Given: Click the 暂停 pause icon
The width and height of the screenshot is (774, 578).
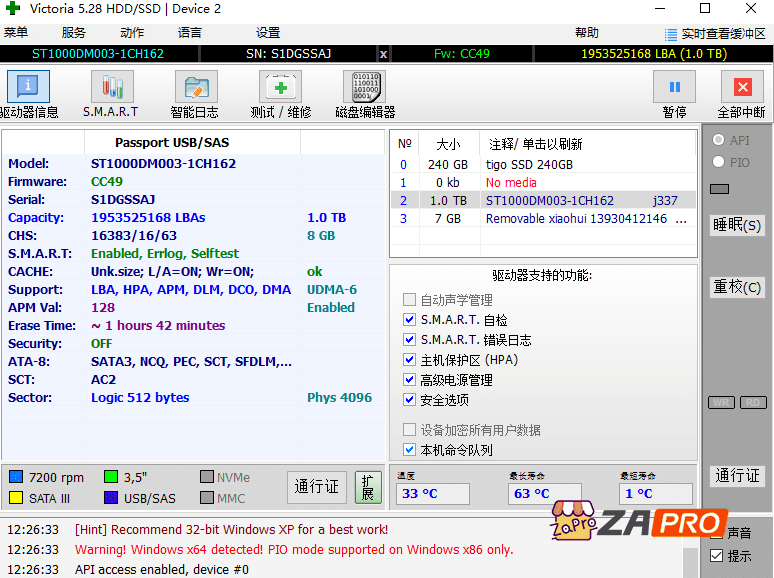Looking at the screenshot, I should 674,88.
